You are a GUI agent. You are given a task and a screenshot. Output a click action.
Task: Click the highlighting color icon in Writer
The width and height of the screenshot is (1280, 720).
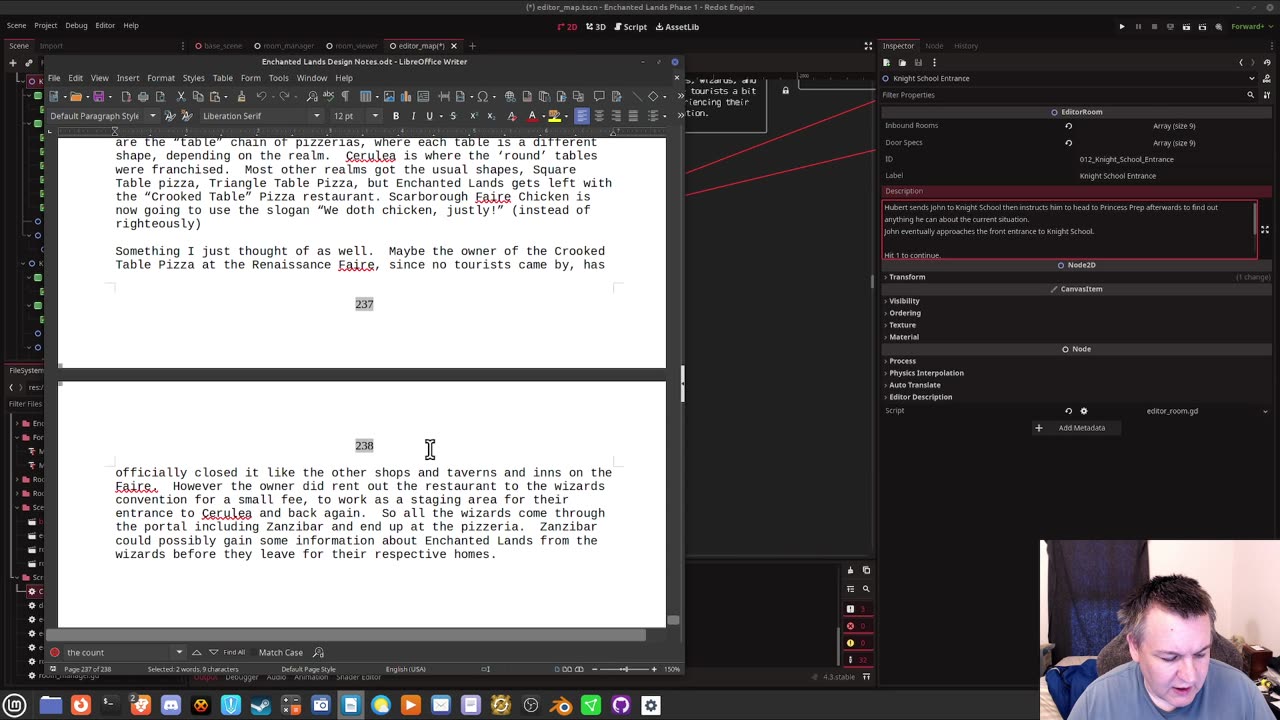[x=554, y=116]
